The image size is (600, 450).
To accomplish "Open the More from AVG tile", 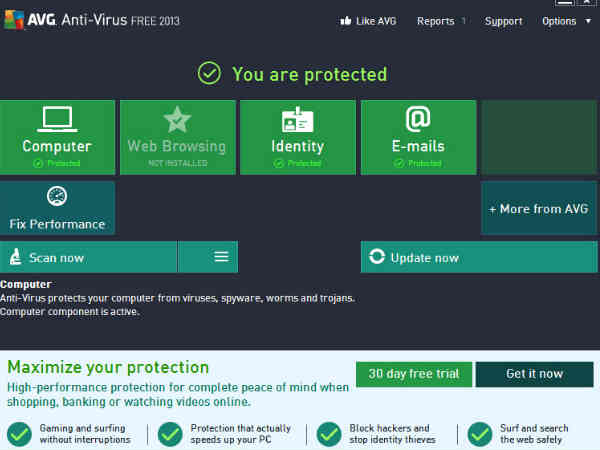I will [x=539, y=208].
